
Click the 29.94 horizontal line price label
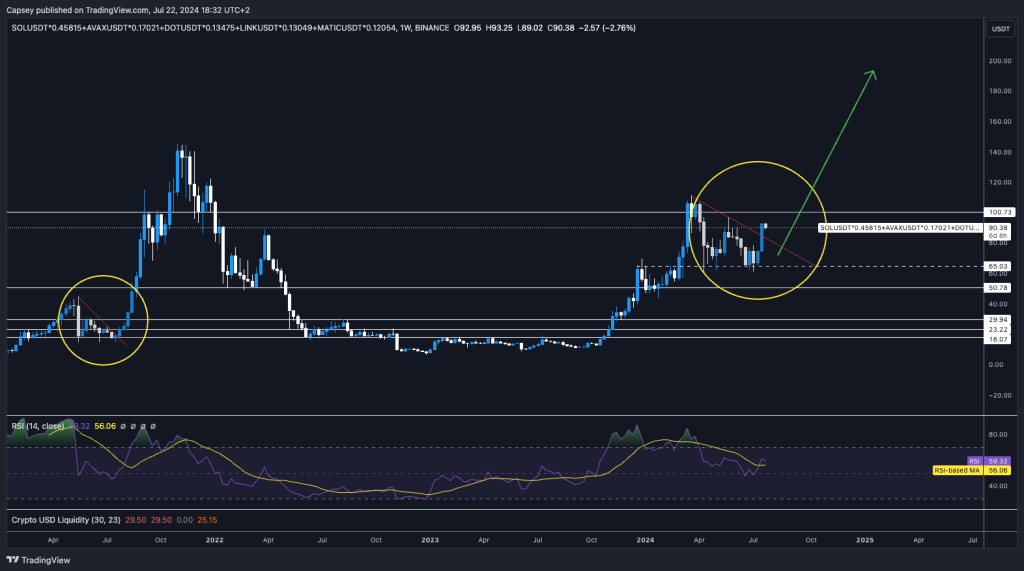(998, 320)
